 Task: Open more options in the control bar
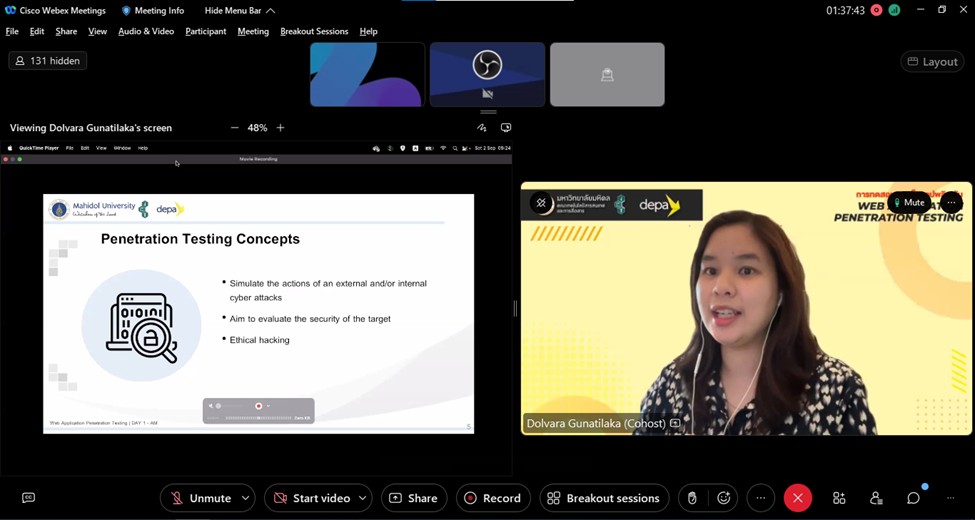[761, 498]
